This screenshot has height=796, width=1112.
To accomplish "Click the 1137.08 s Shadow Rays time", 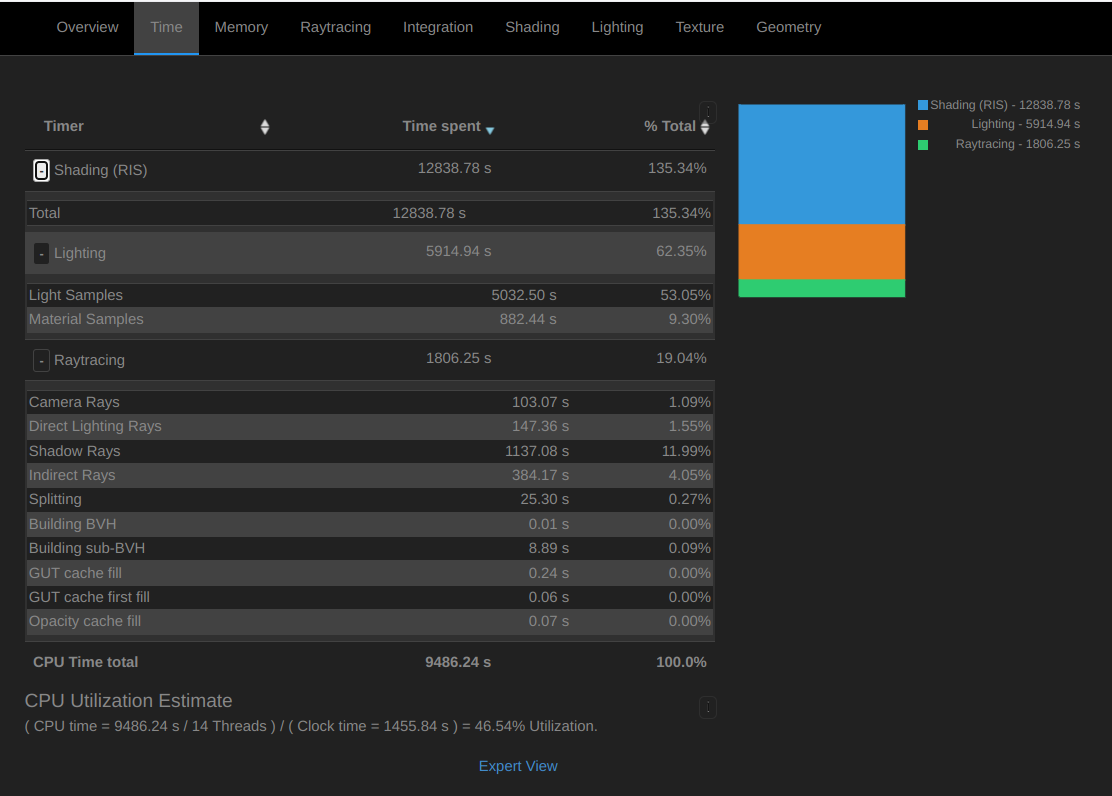I will tap(537, 451).
